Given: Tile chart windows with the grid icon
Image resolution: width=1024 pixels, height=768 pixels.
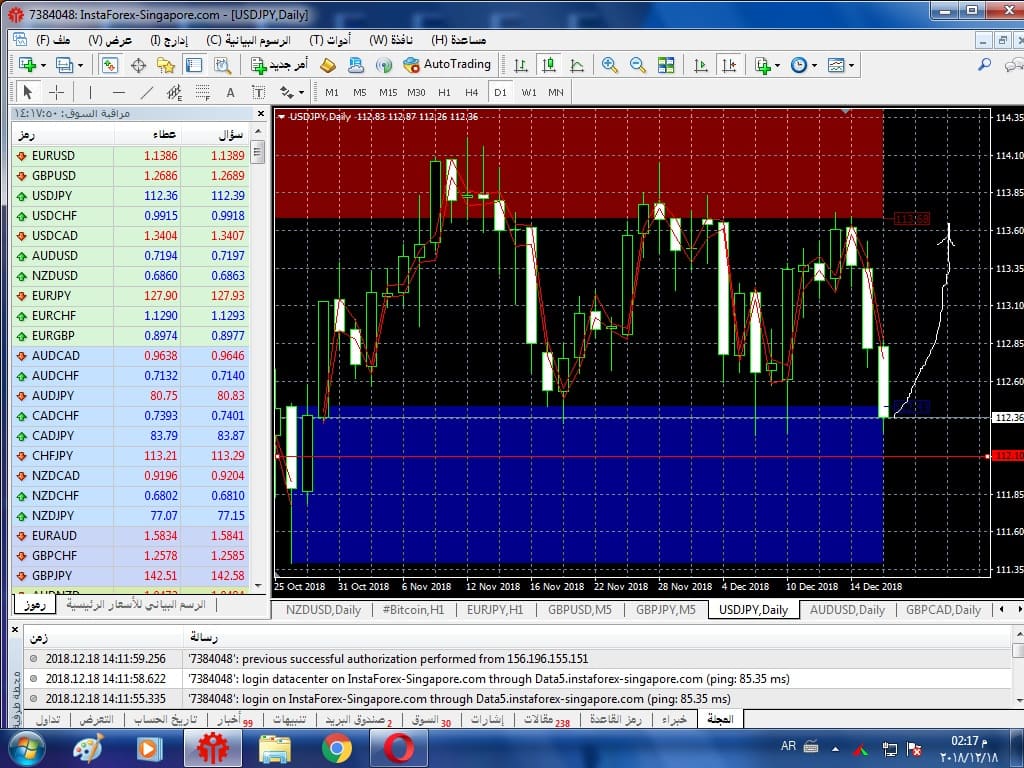Looking at the screenshot, I should tap(666, 65).
